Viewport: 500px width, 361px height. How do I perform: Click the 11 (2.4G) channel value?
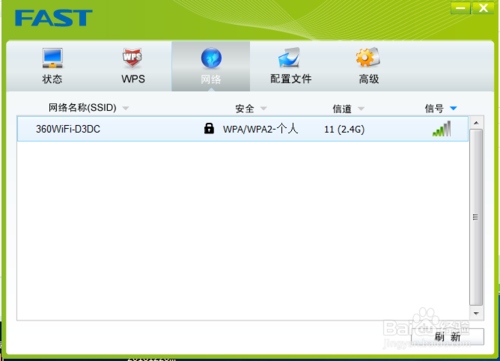click(x=344, y=129)
